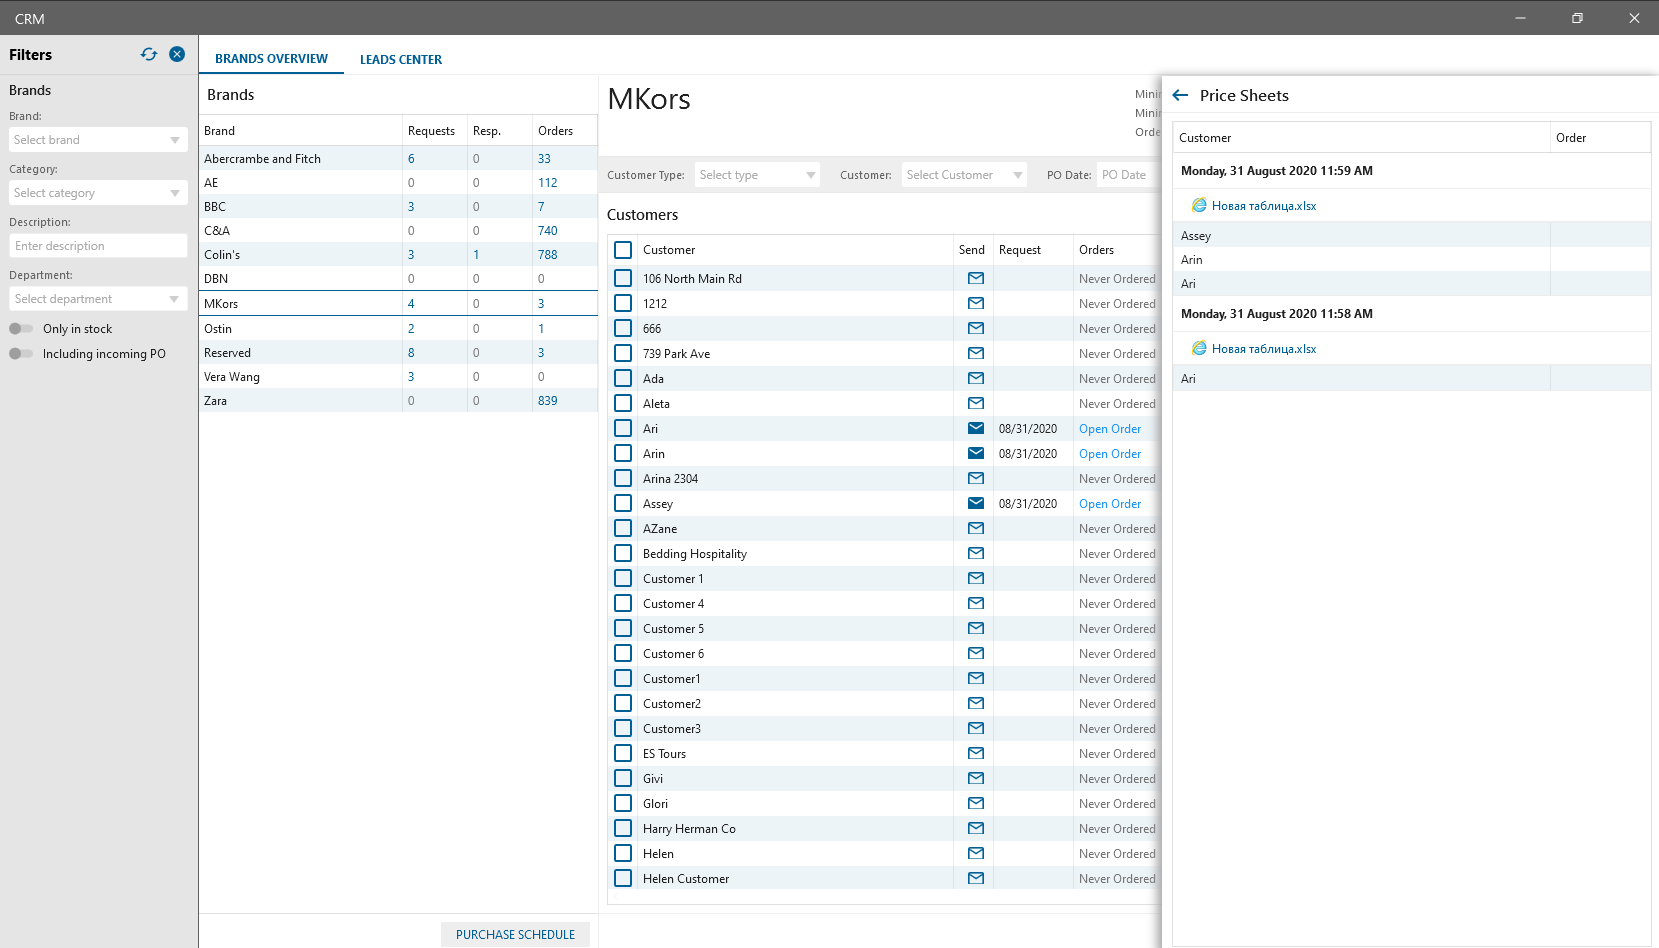The height and width of the screenshot is (948, 1659).
Task: Select the Zara brand row
Action: (x=398, y=400)
